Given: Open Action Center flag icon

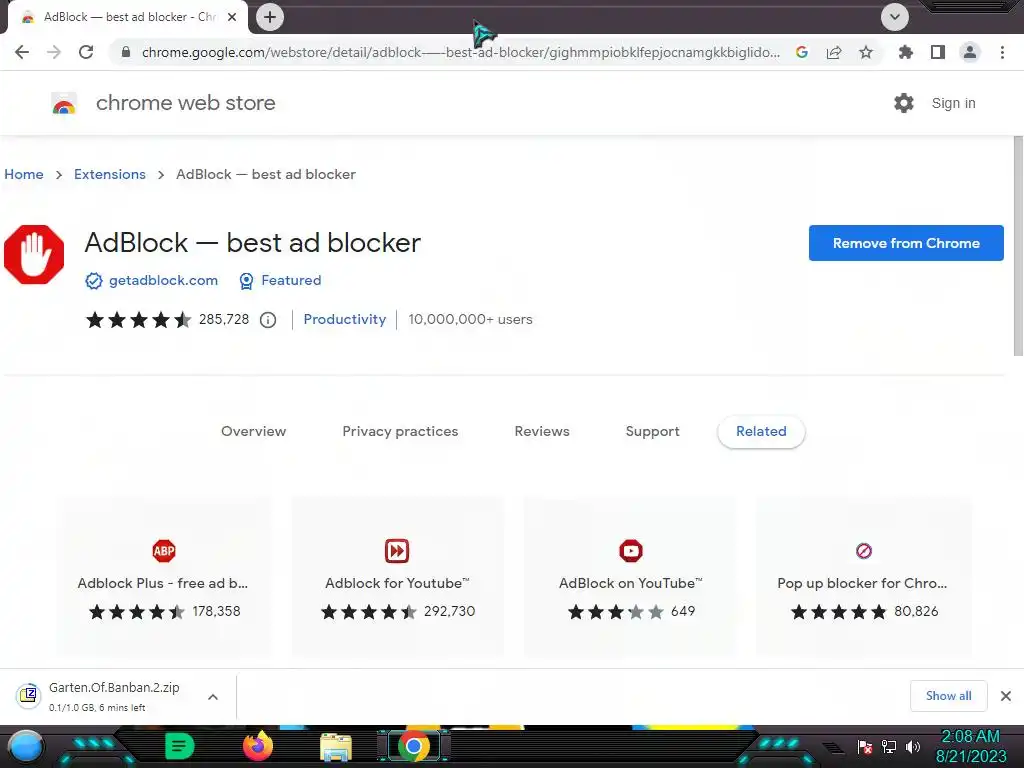Looking at the screenshot, I should coord(865,746).
